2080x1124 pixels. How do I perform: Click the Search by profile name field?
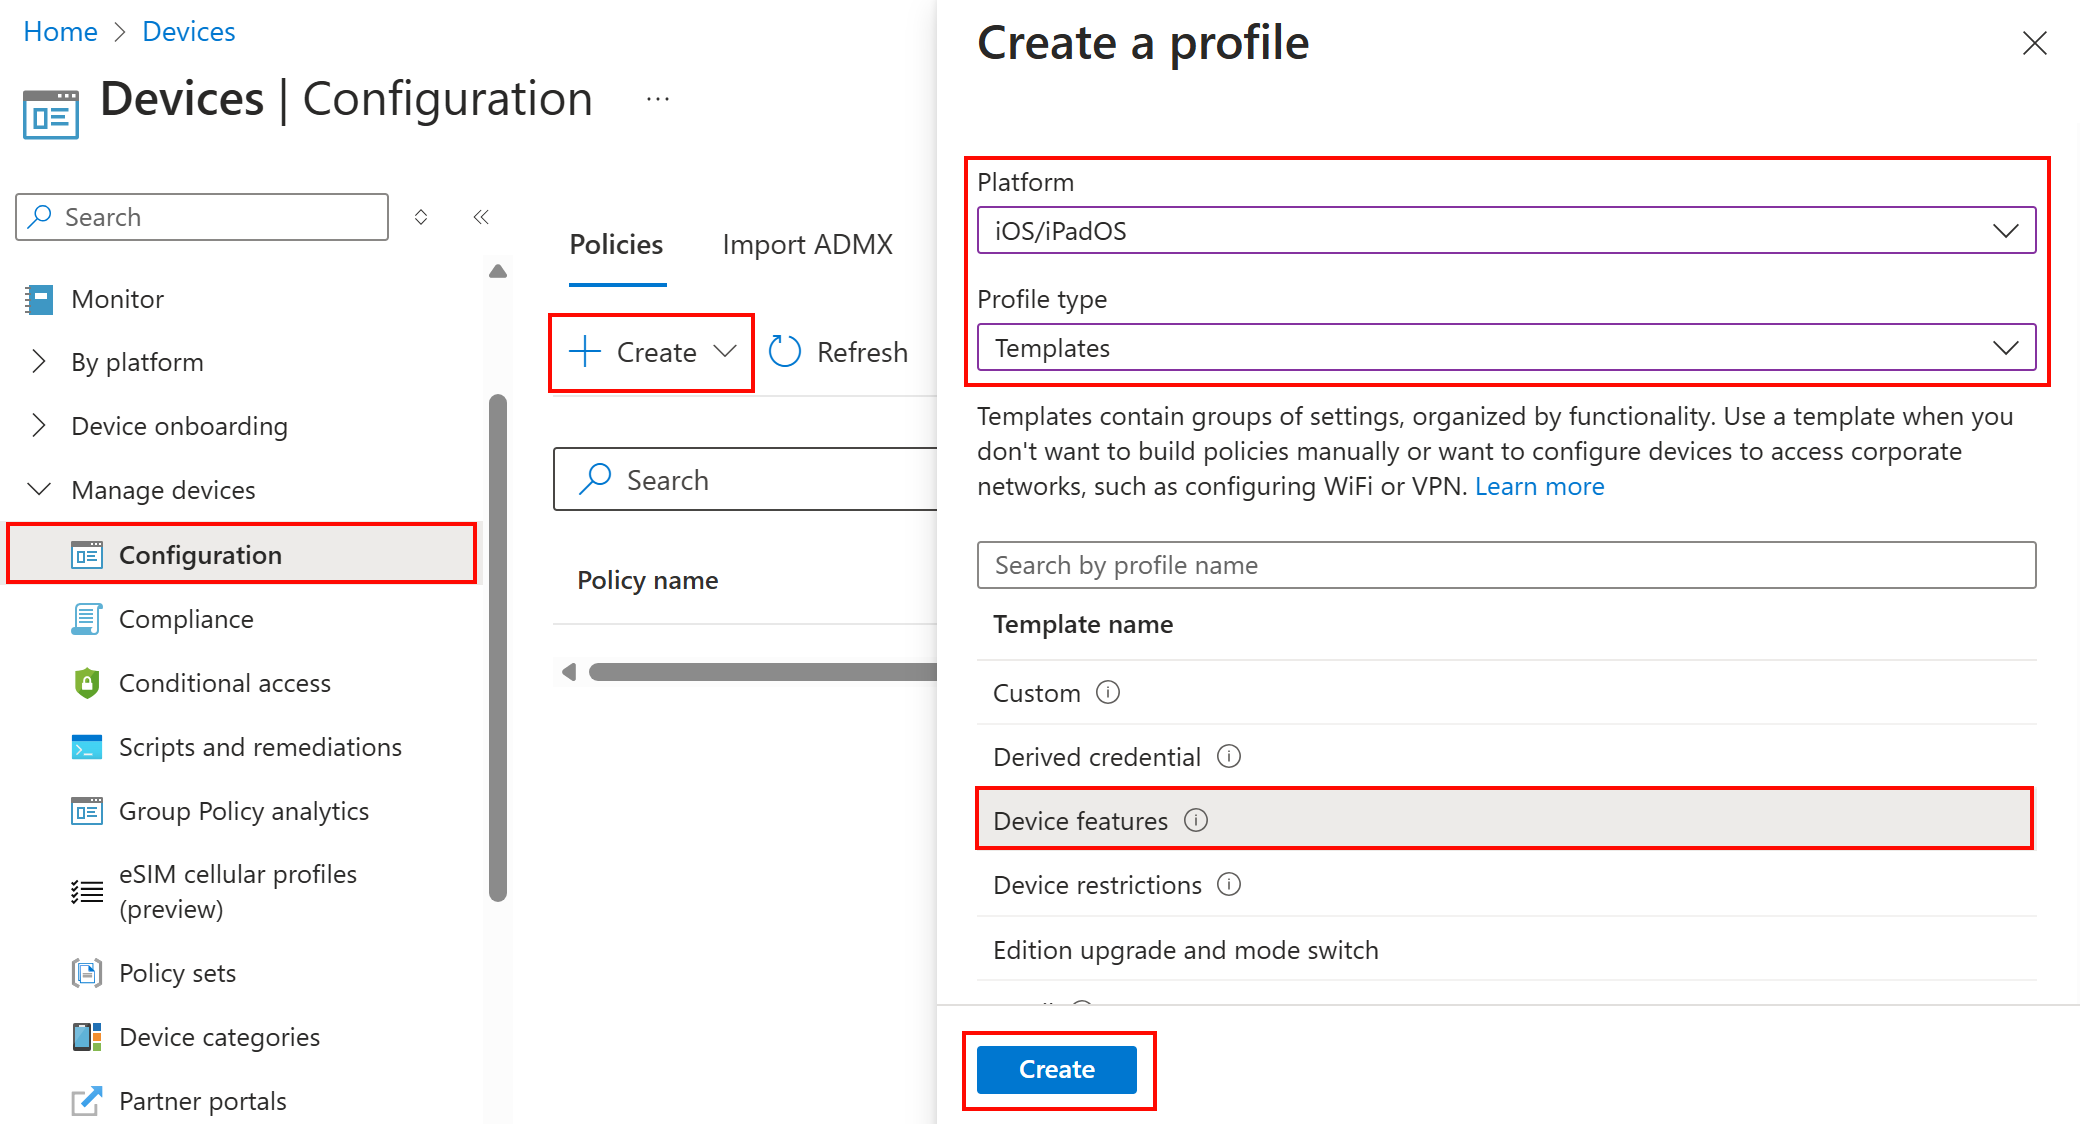point(1505,565)
